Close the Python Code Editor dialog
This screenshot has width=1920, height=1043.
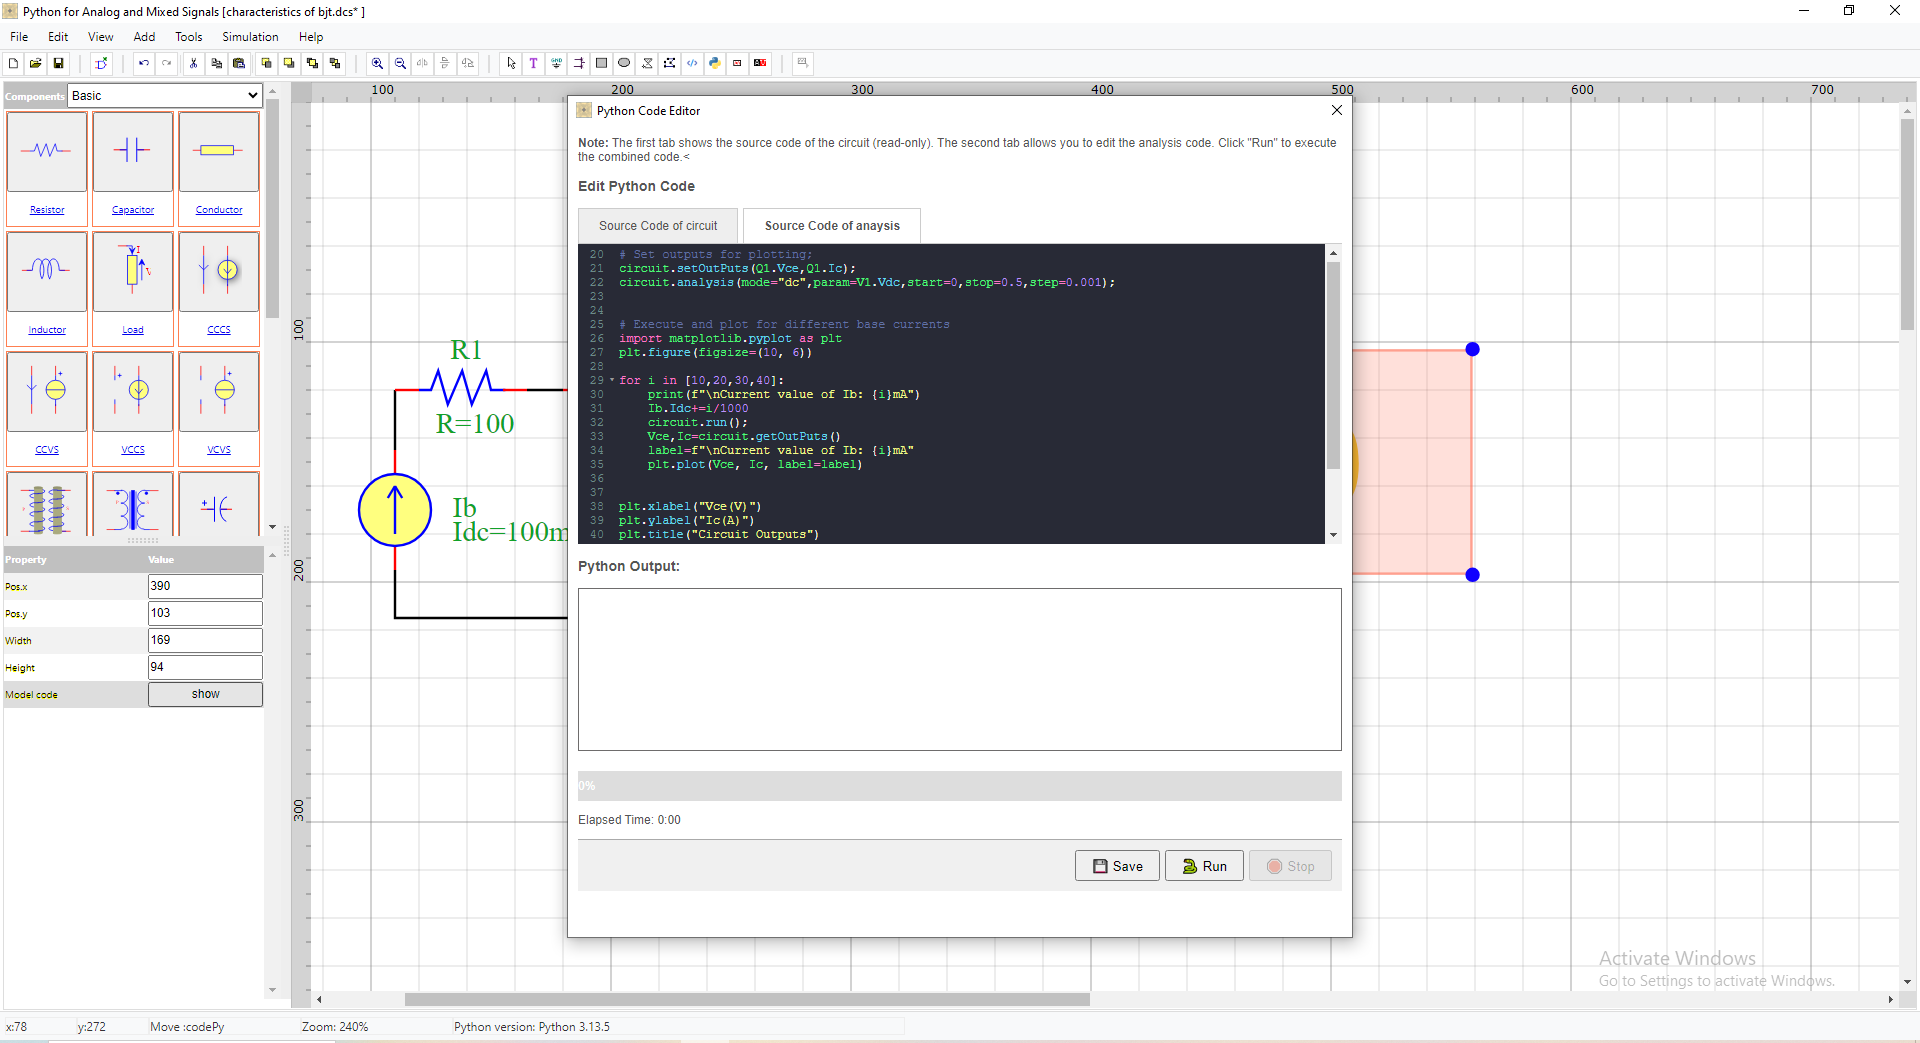point(1337,110)
